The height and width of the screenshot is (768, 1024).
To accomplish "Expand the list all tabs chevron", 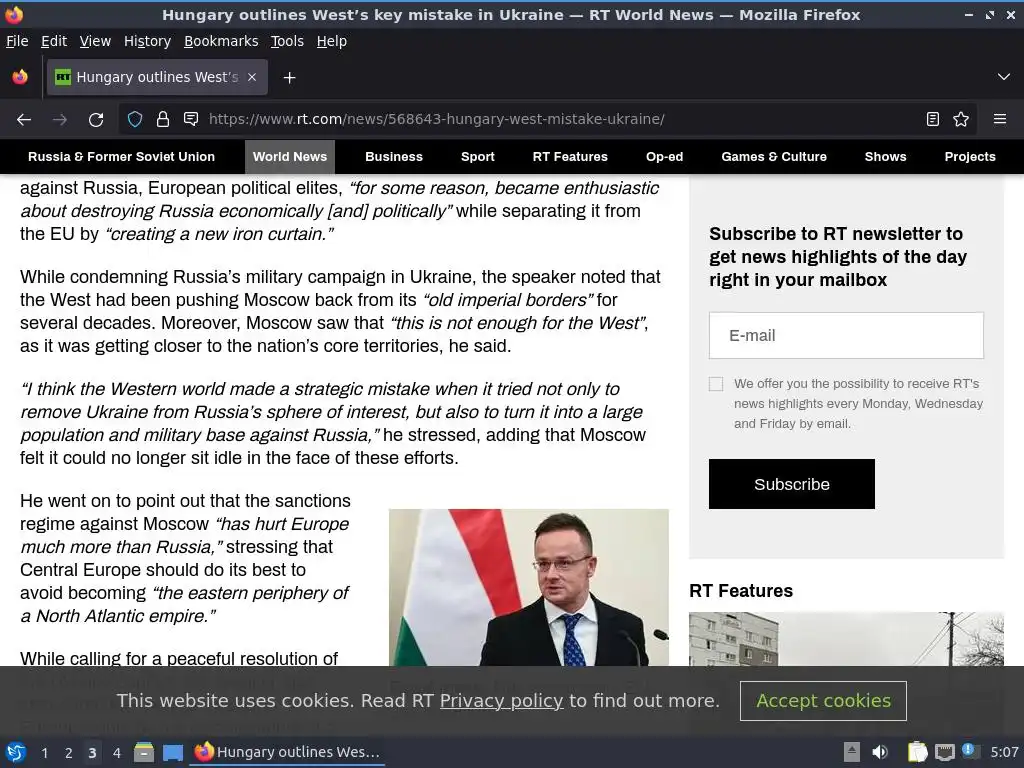I will [x=1004, y=77].
